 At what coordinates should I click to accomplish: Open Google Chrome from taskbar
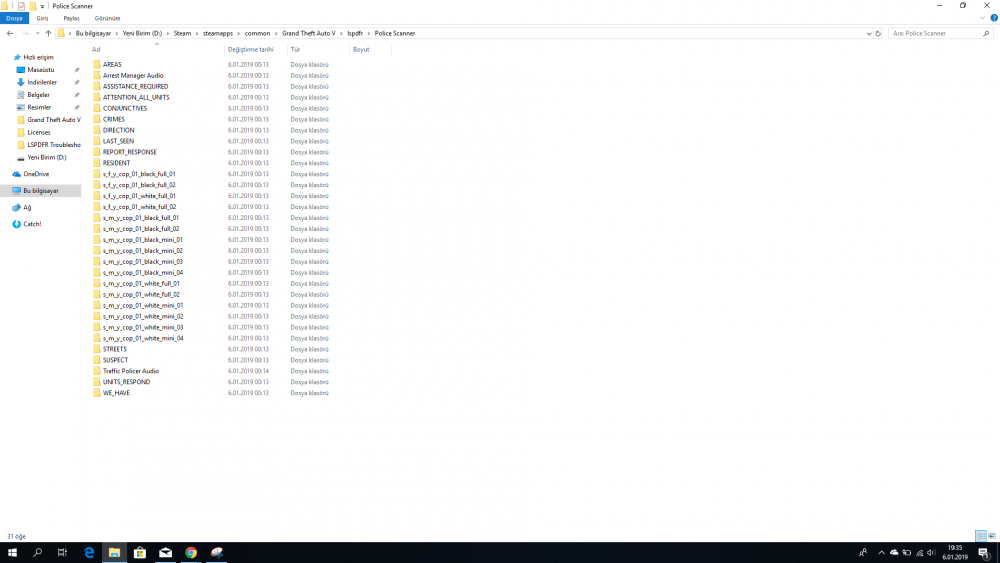point(191,553)
